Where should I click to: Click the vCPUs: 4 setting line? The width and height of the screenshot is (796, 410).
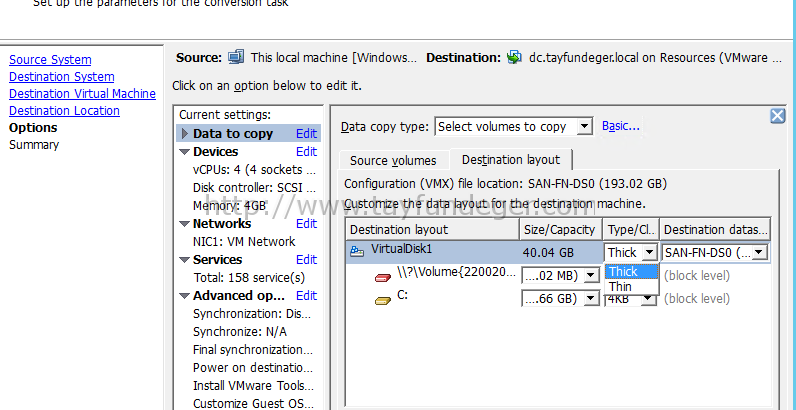(x=254, y=170)
